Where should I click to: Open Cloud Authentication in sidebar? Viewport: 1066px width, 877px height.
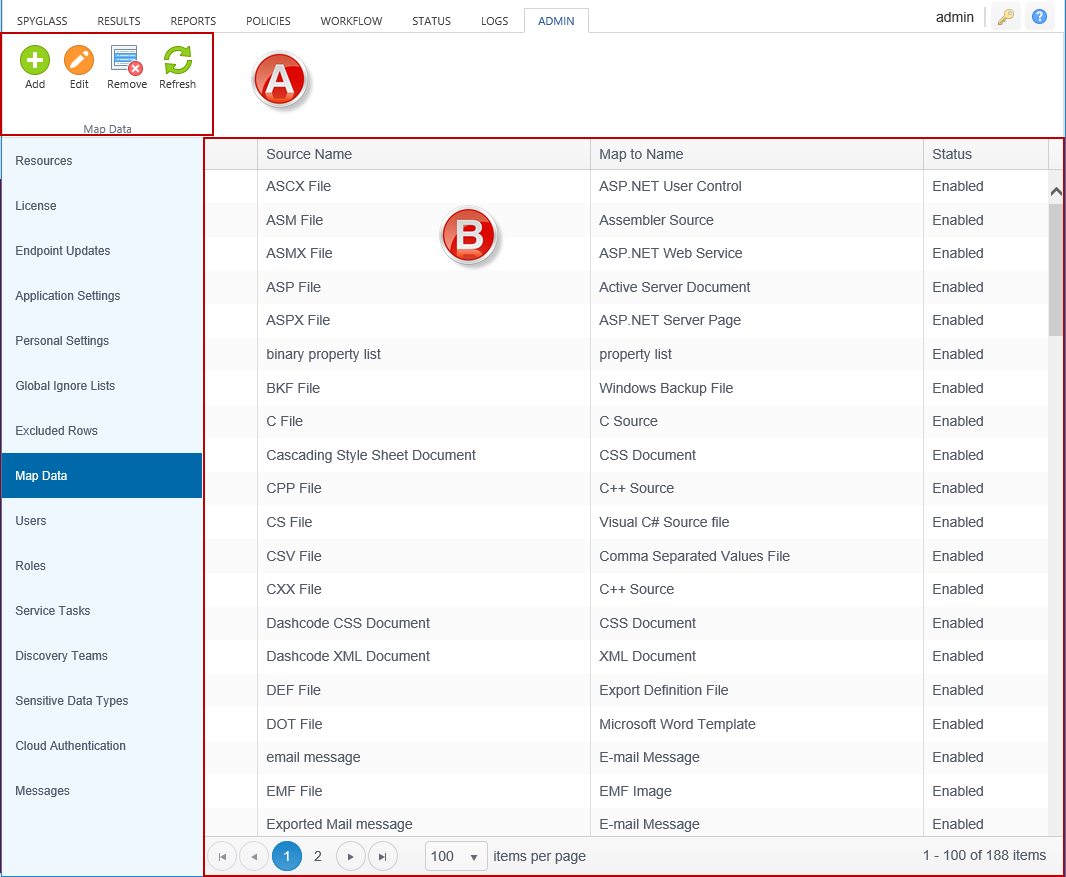pyautogui.click(x=70, y=746)
